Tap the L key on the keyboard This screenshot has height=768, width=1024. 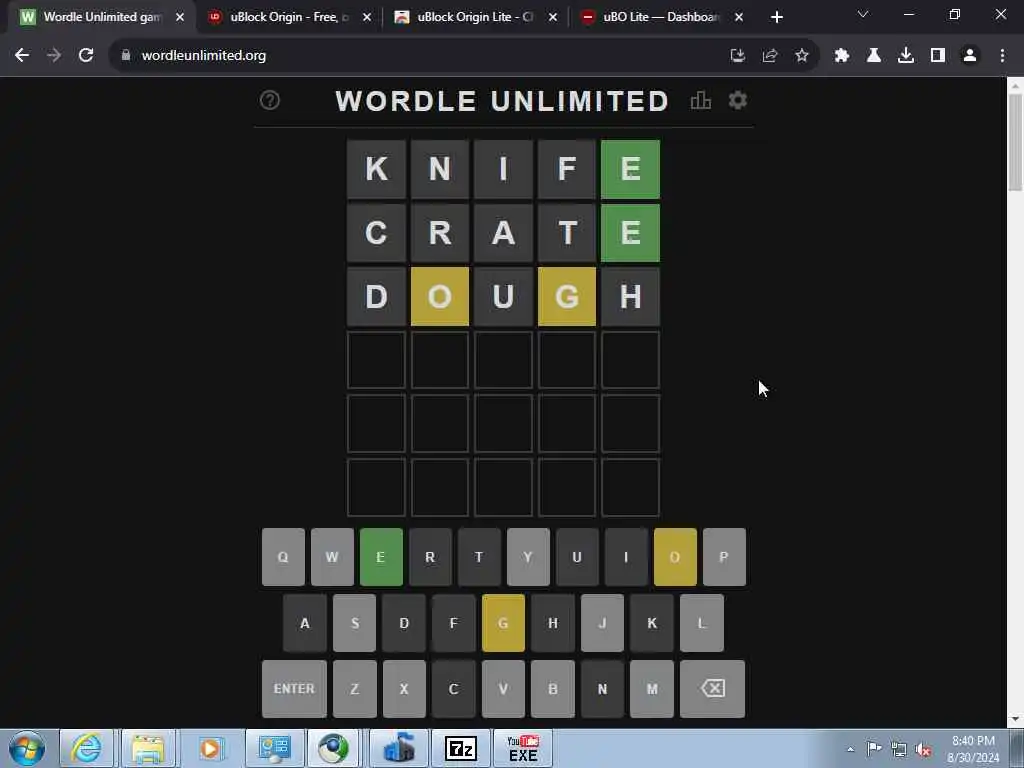point(702,623)
